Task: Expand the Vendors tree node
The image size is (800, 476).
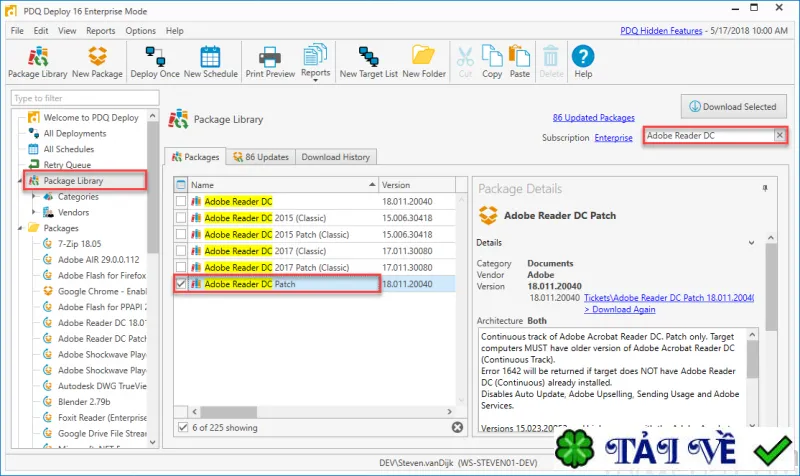Action: tap(34, 212)
